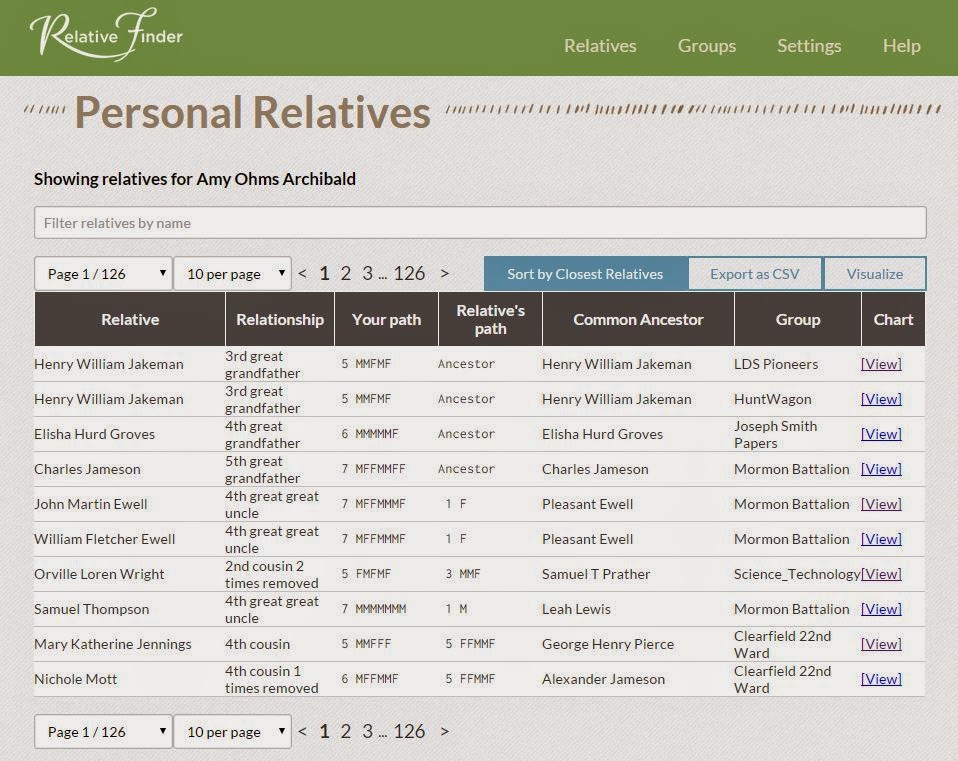The image size is (958, 761).
Task: Open the Help menu item
Action: point(900,45)
